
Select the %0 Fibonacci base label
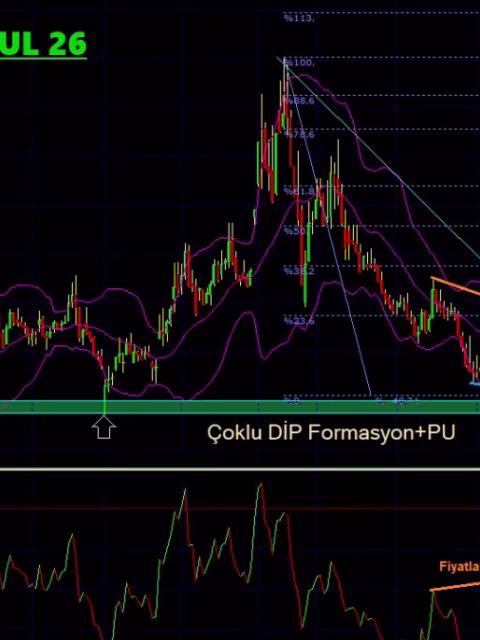(x=292, y=401)
